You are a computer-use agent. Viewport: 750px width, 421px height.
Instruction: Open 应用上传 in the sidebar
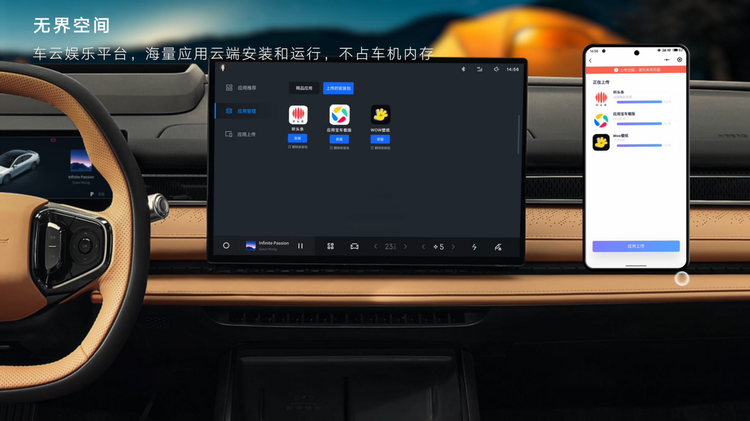point(244,133)
